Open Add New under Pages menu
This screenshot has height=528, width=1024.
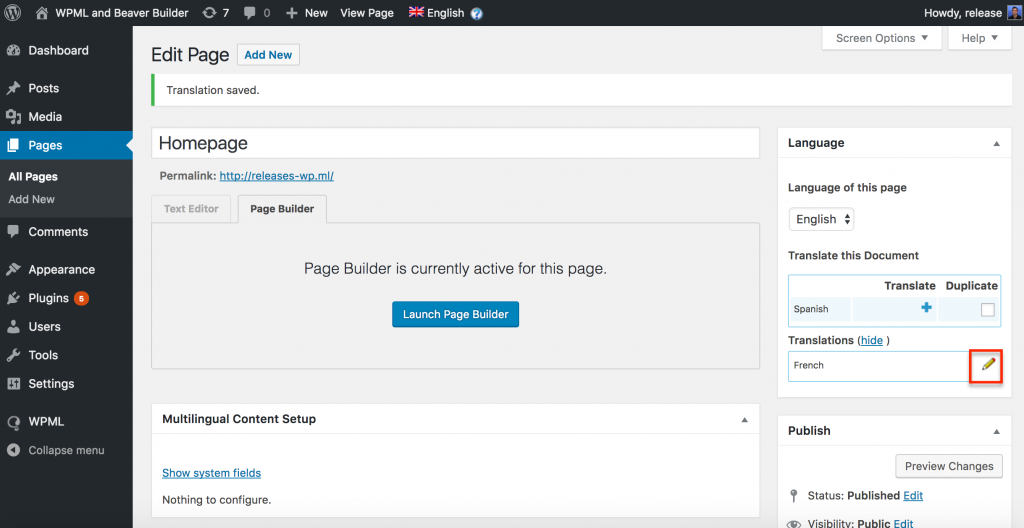click(31, 199)
